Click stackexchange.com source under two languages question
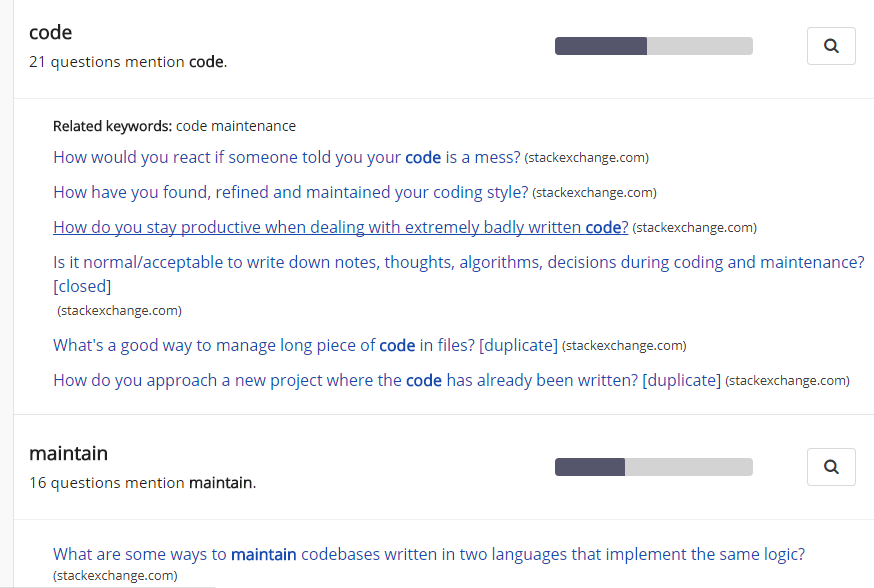The height and width of the screenshot is (588, 874). pyautogui.click(x=115, y=575)
